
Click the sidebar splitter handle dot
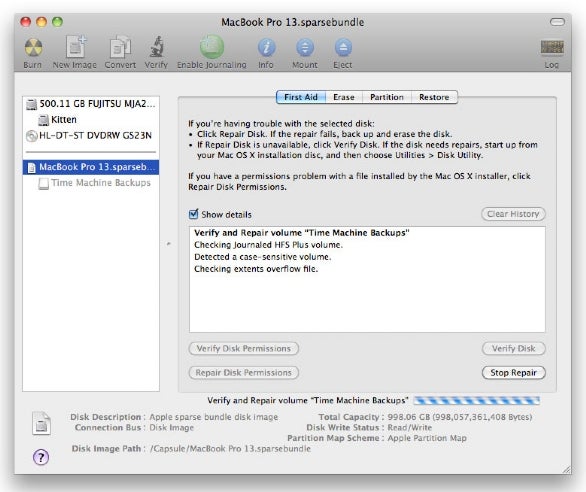point(169,244)
